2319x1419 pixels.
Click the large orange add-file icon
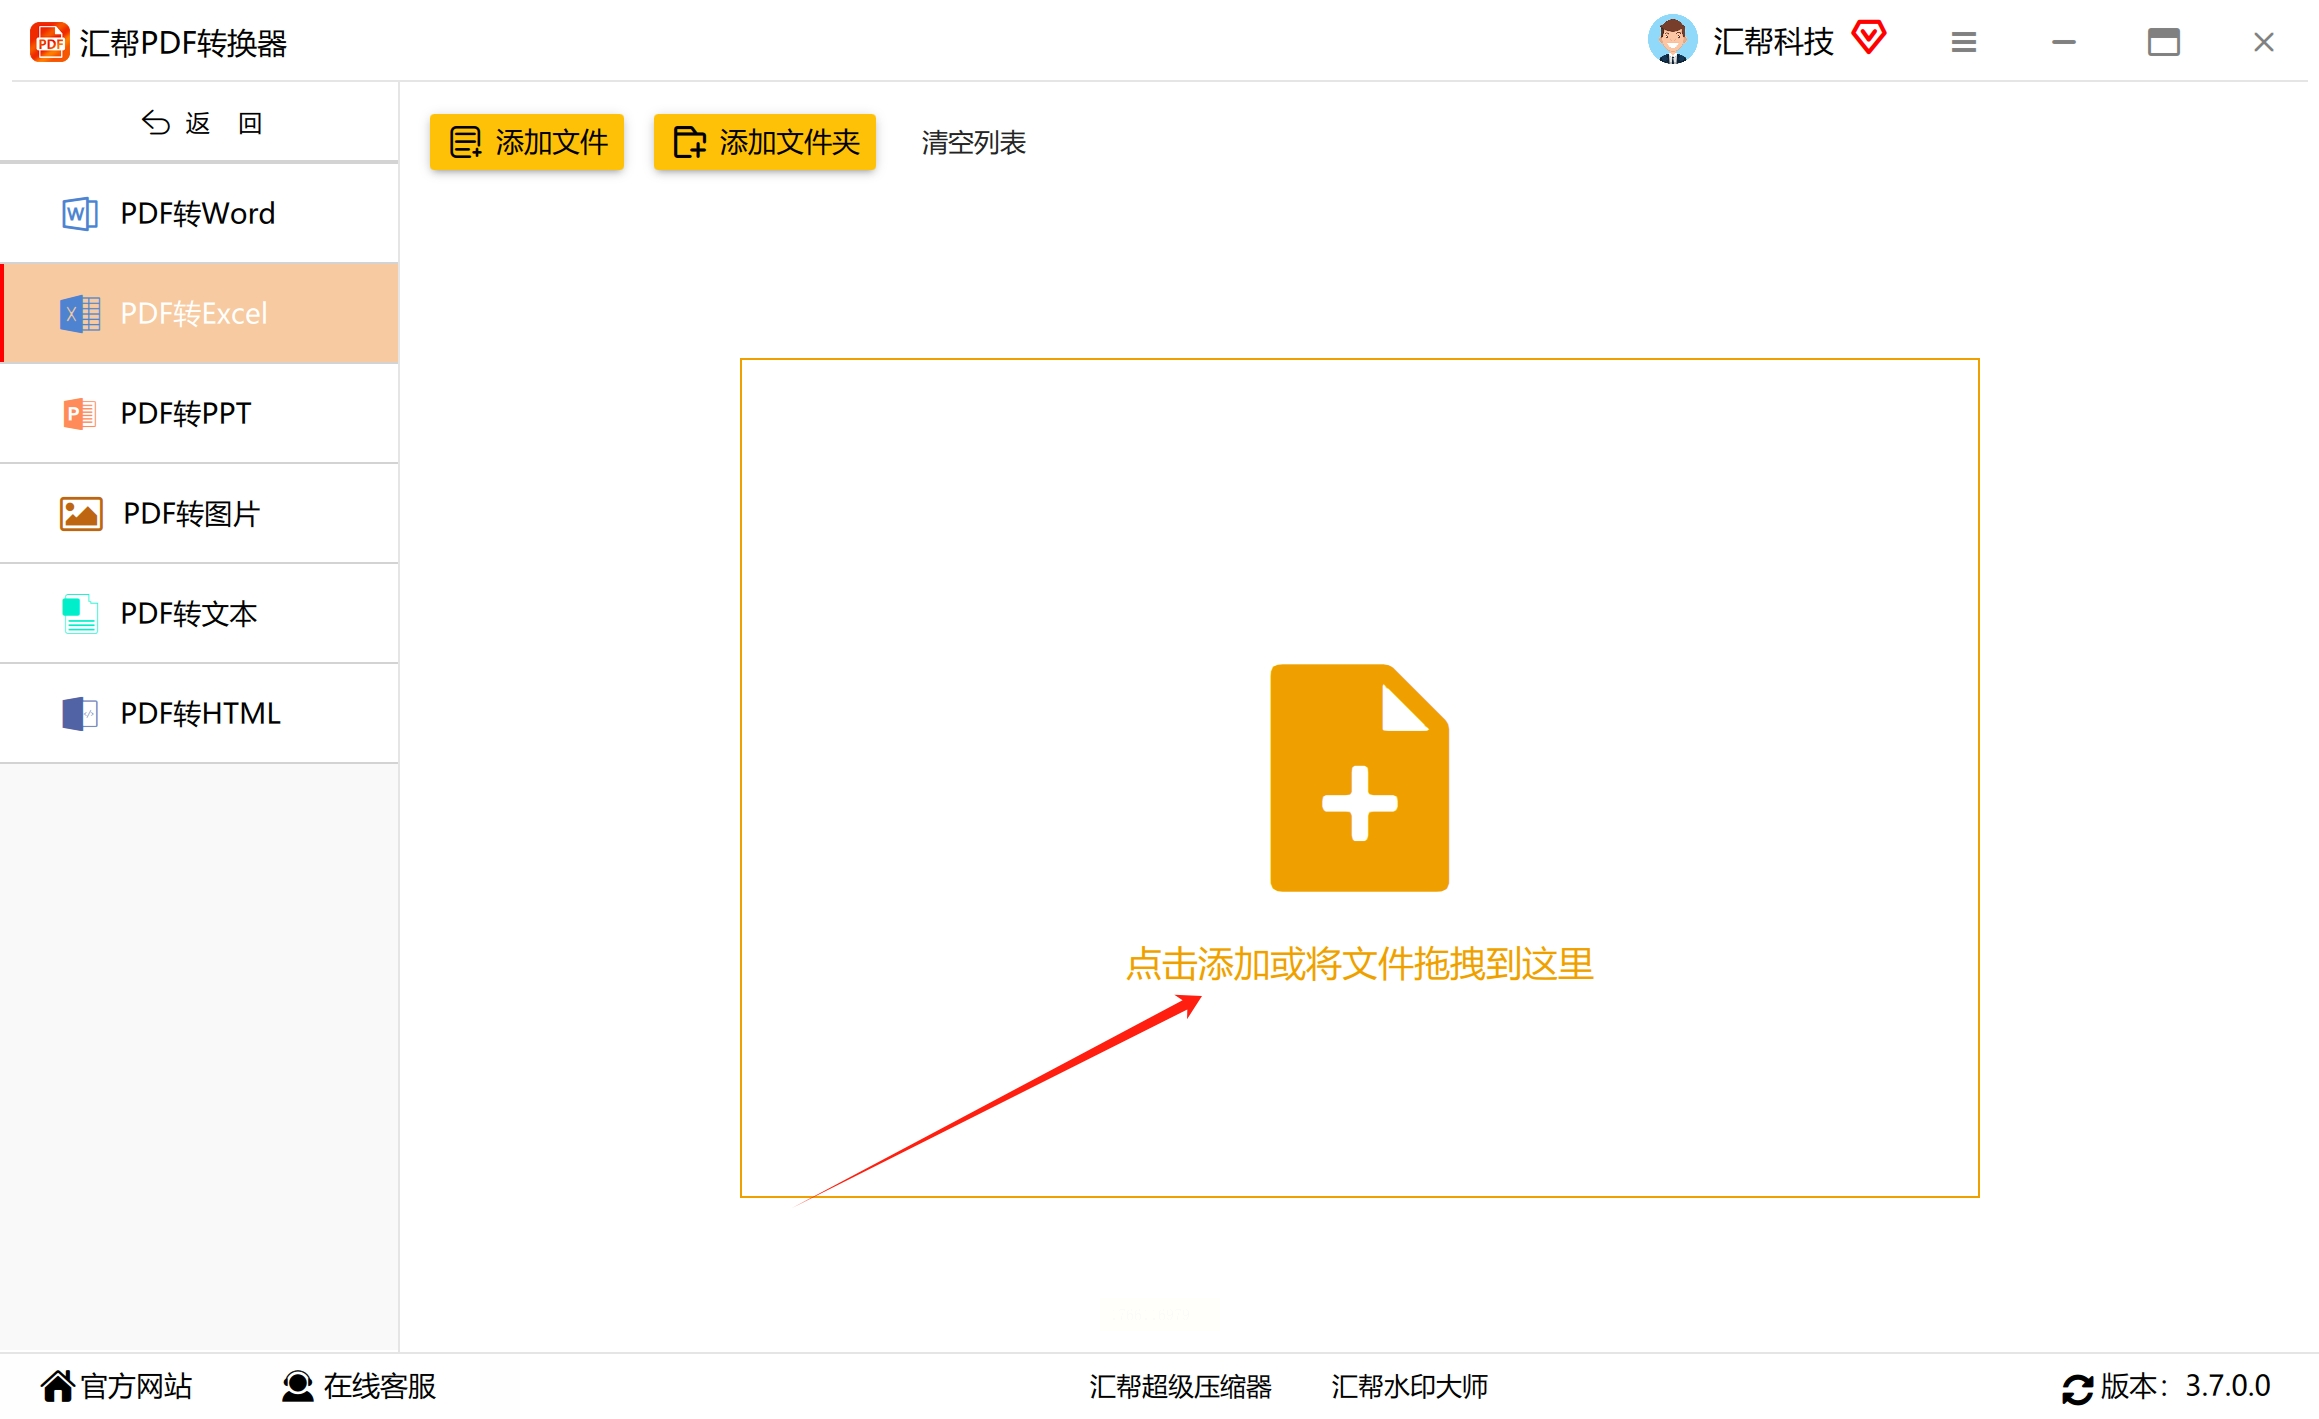tap(1358, 777)
